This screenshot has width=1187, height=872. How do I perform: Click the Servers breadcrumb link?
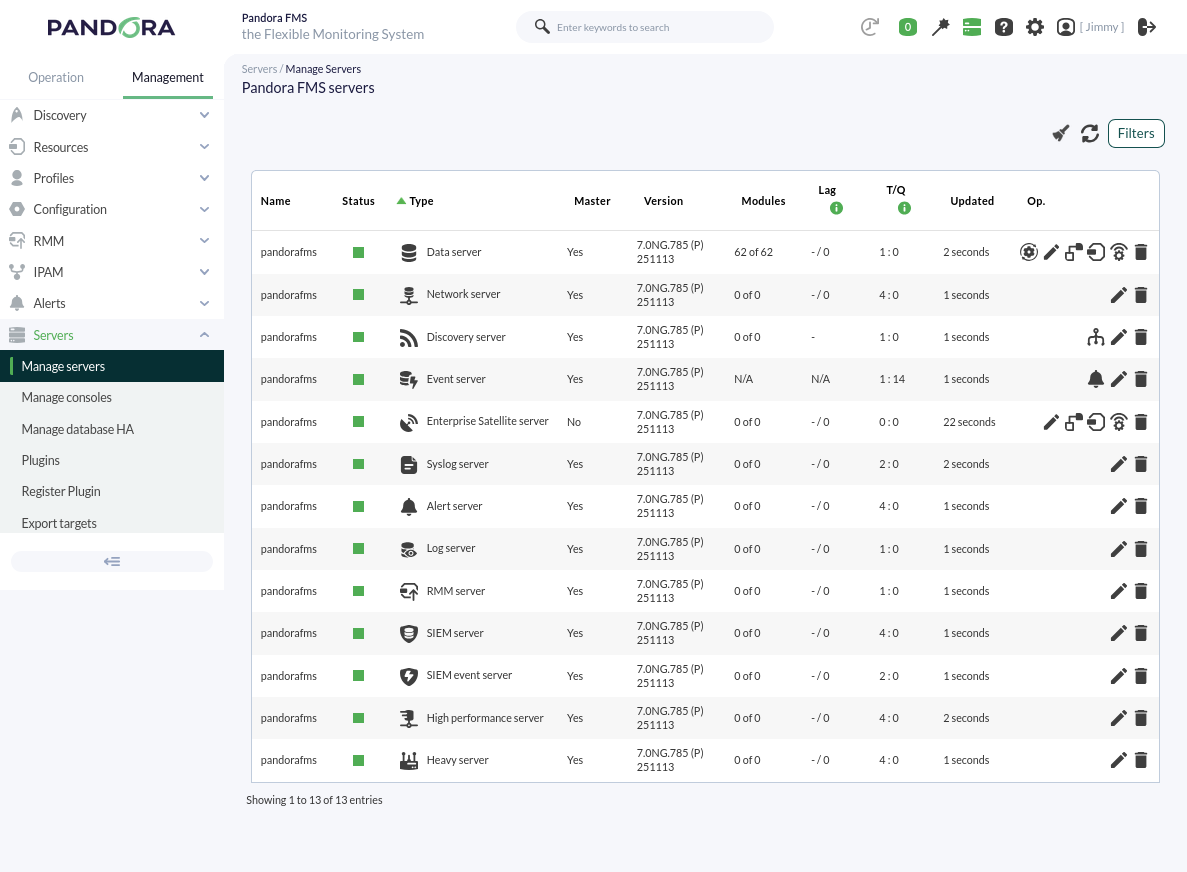(x=259, y=69)
